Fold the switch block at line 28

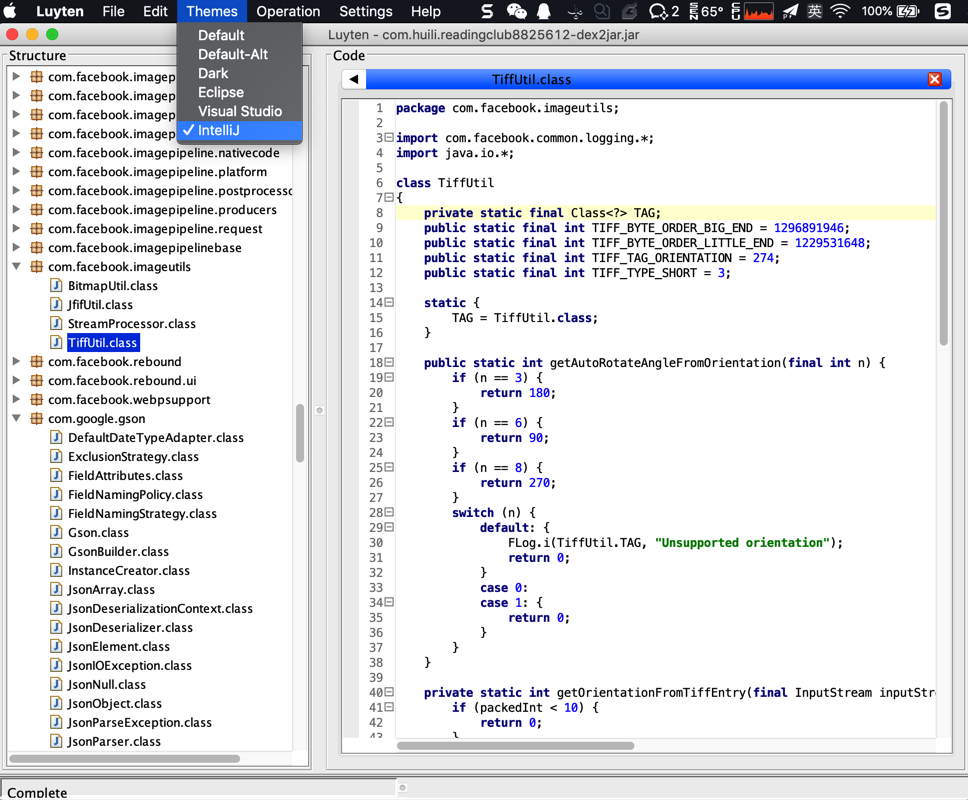pyautogui.click(x=389, y=513)
